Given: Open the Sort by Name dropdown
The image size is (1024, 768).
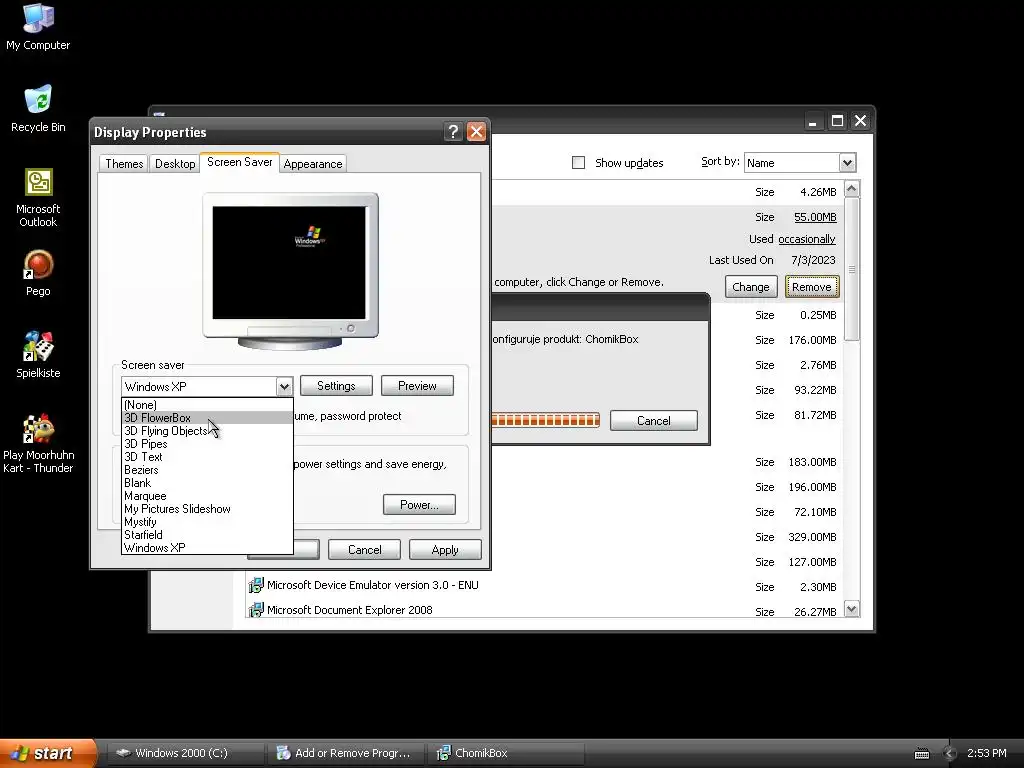Looking at the screenshot, I should click(847, 163).
